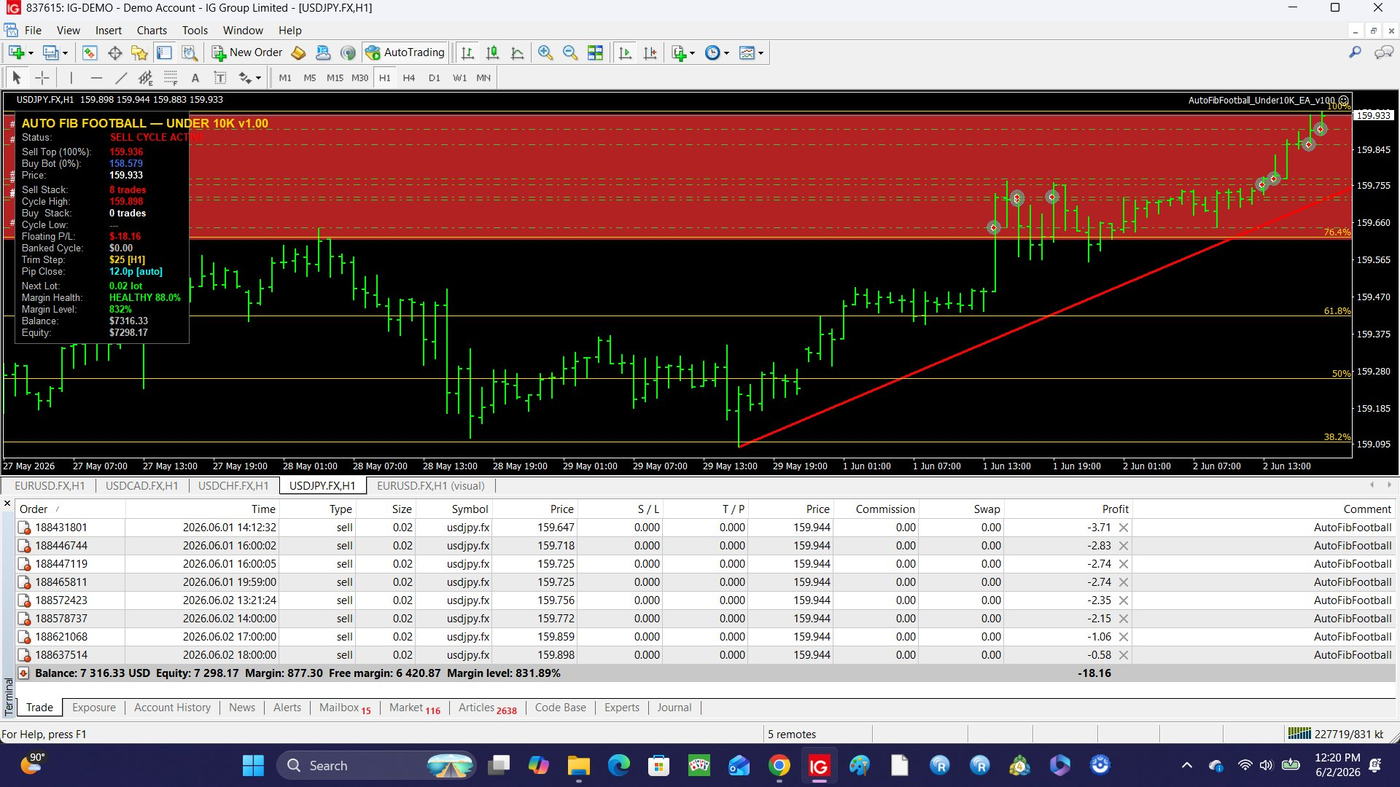Image resolution: width=1400 pixels, height=787 pixels.
Task: Set timeframe to D1
Action: (434, 77)
